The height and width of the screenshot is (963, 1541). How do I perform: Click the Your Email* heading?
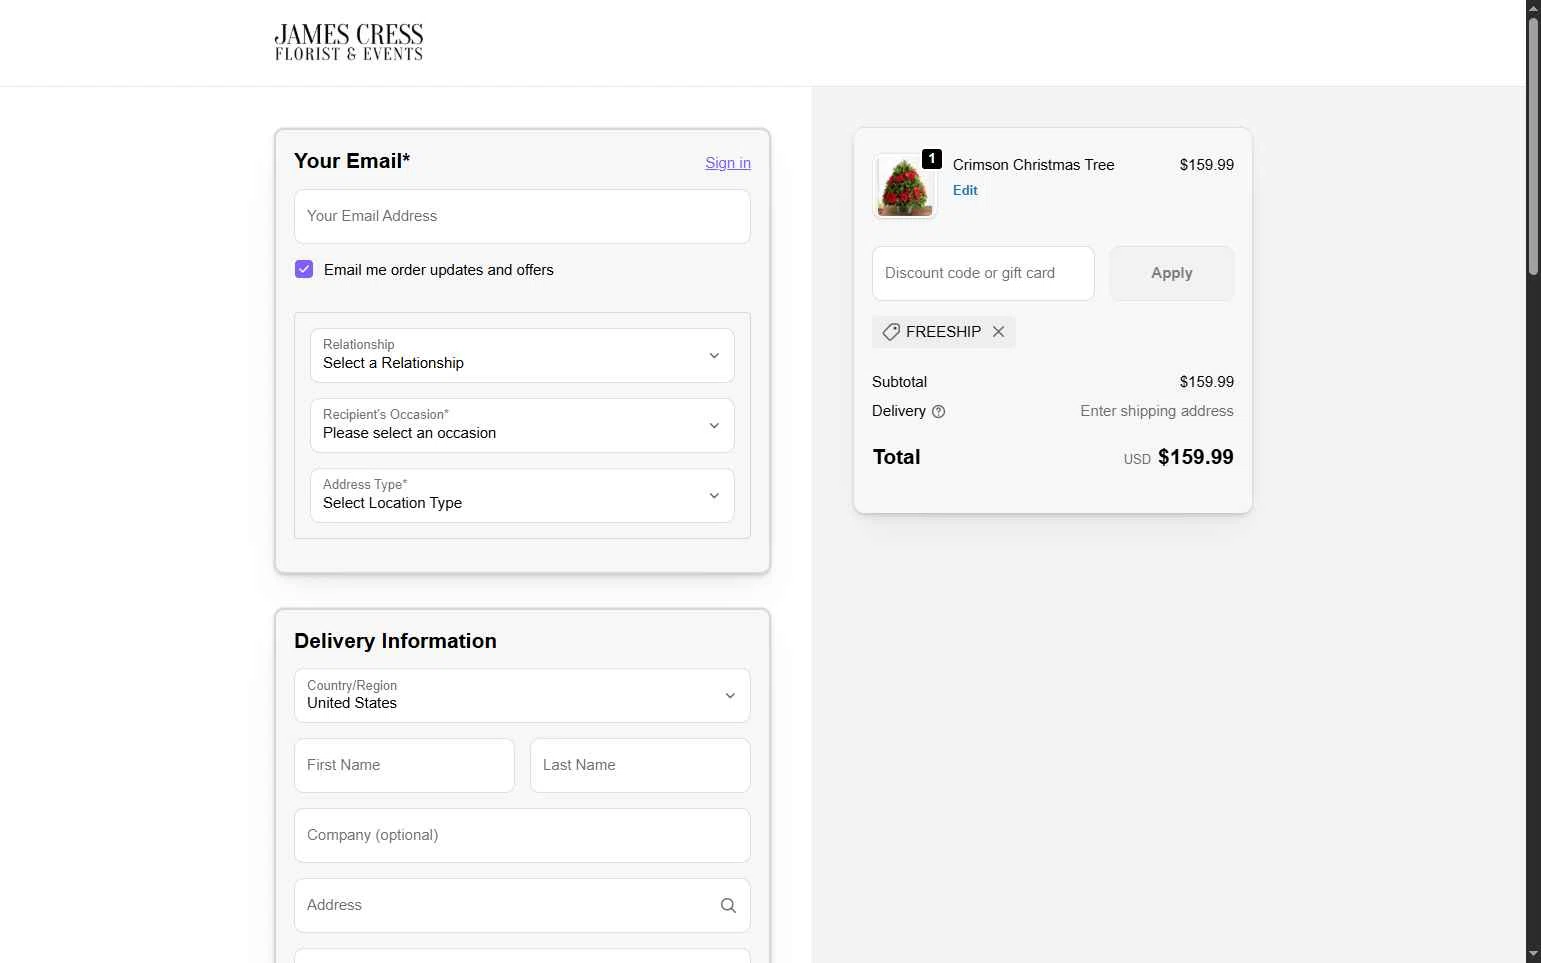(x=352, y=161)
